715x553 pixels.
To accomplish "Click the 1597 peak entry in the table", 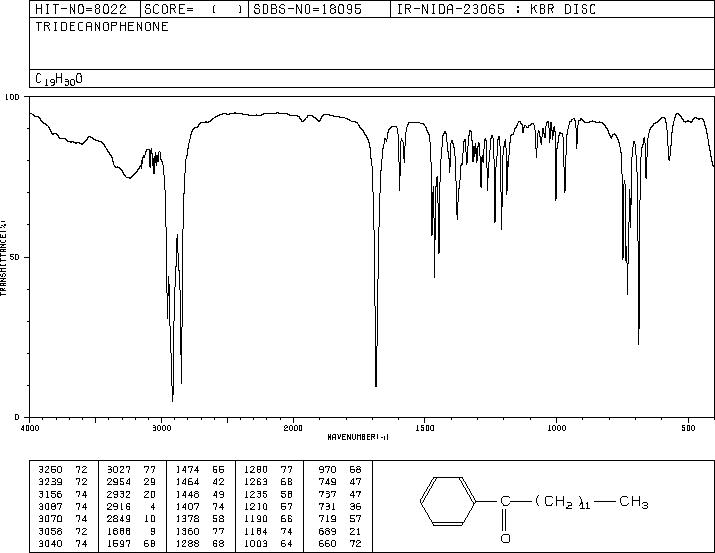I will [131, 544].
